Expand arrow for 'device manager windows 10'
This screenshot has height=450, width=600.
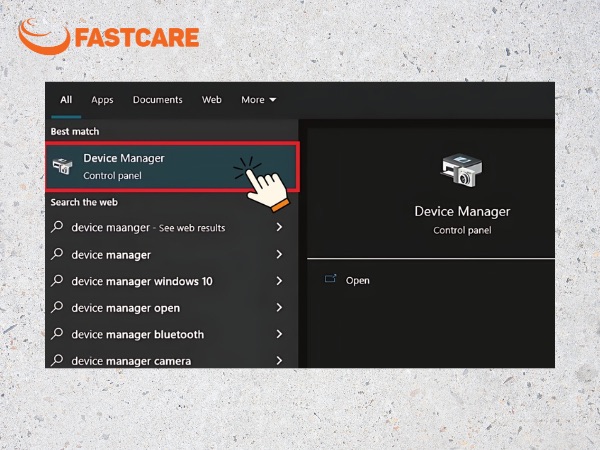pos(279,281)
